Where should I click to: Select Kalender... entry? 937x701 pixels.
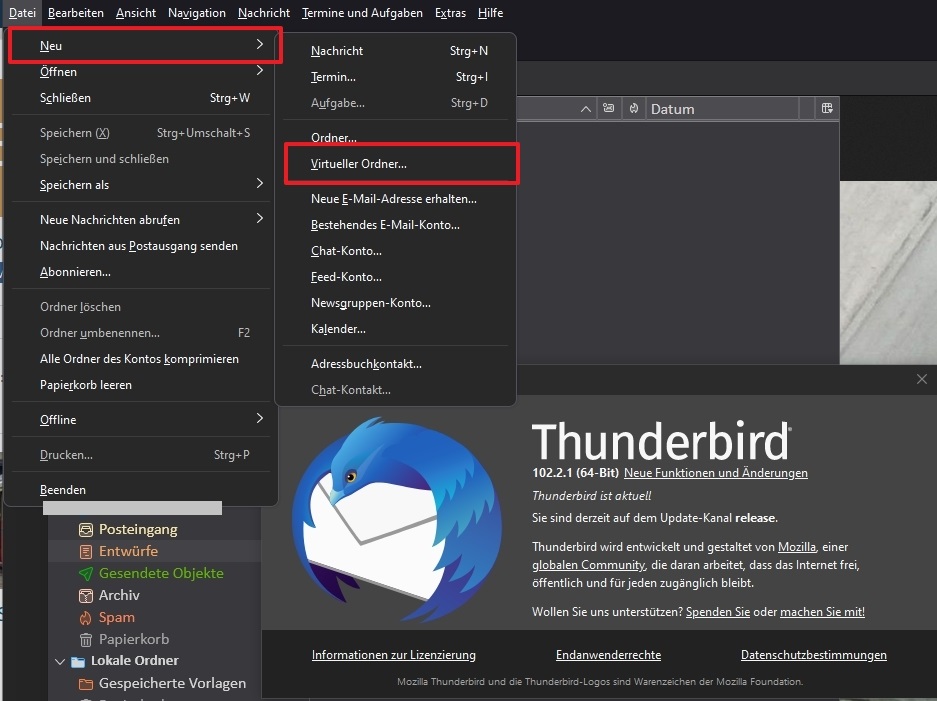coord(395,329)
